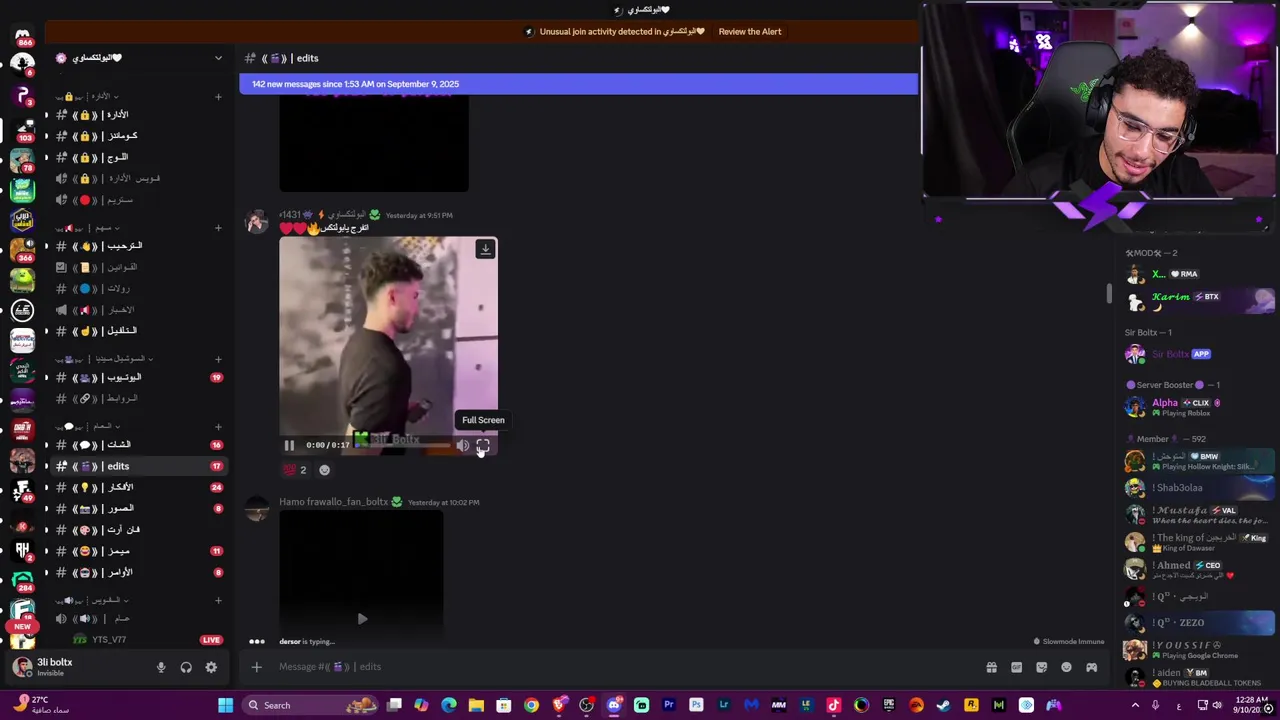This screenshot has width=1280, height=720.
Task: Open Photoshop from the taskbar
Action: 696,705
